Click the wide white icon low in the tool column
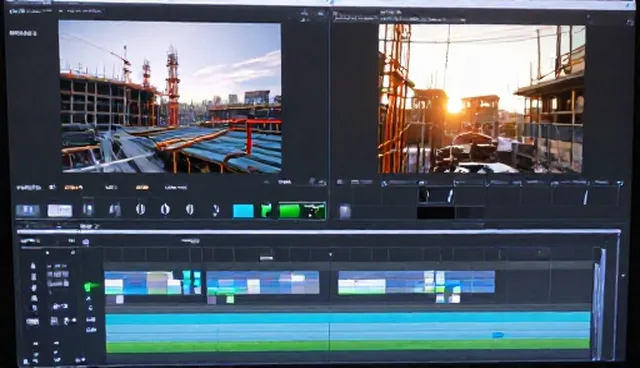Viewport: 640px width, 368px height. click(x=32, y=322)
